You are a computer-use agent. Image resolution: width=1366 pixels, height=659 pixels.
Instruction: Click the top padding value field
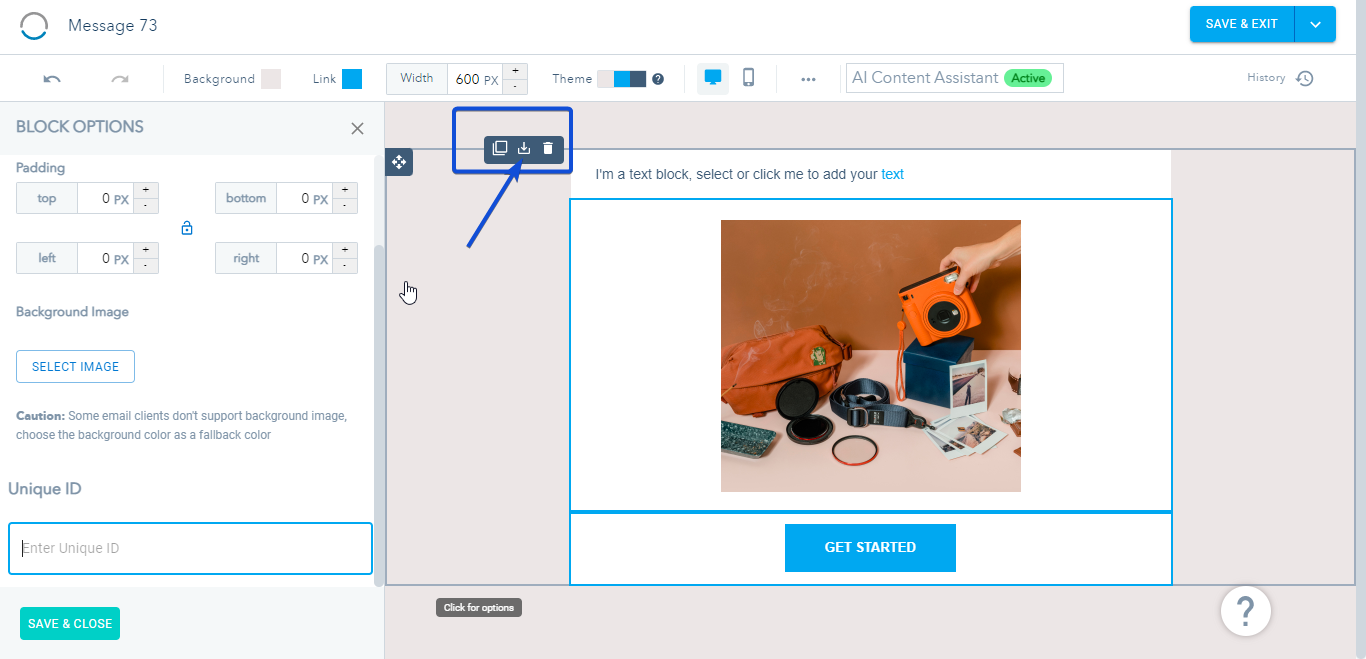tap(105, 198)
